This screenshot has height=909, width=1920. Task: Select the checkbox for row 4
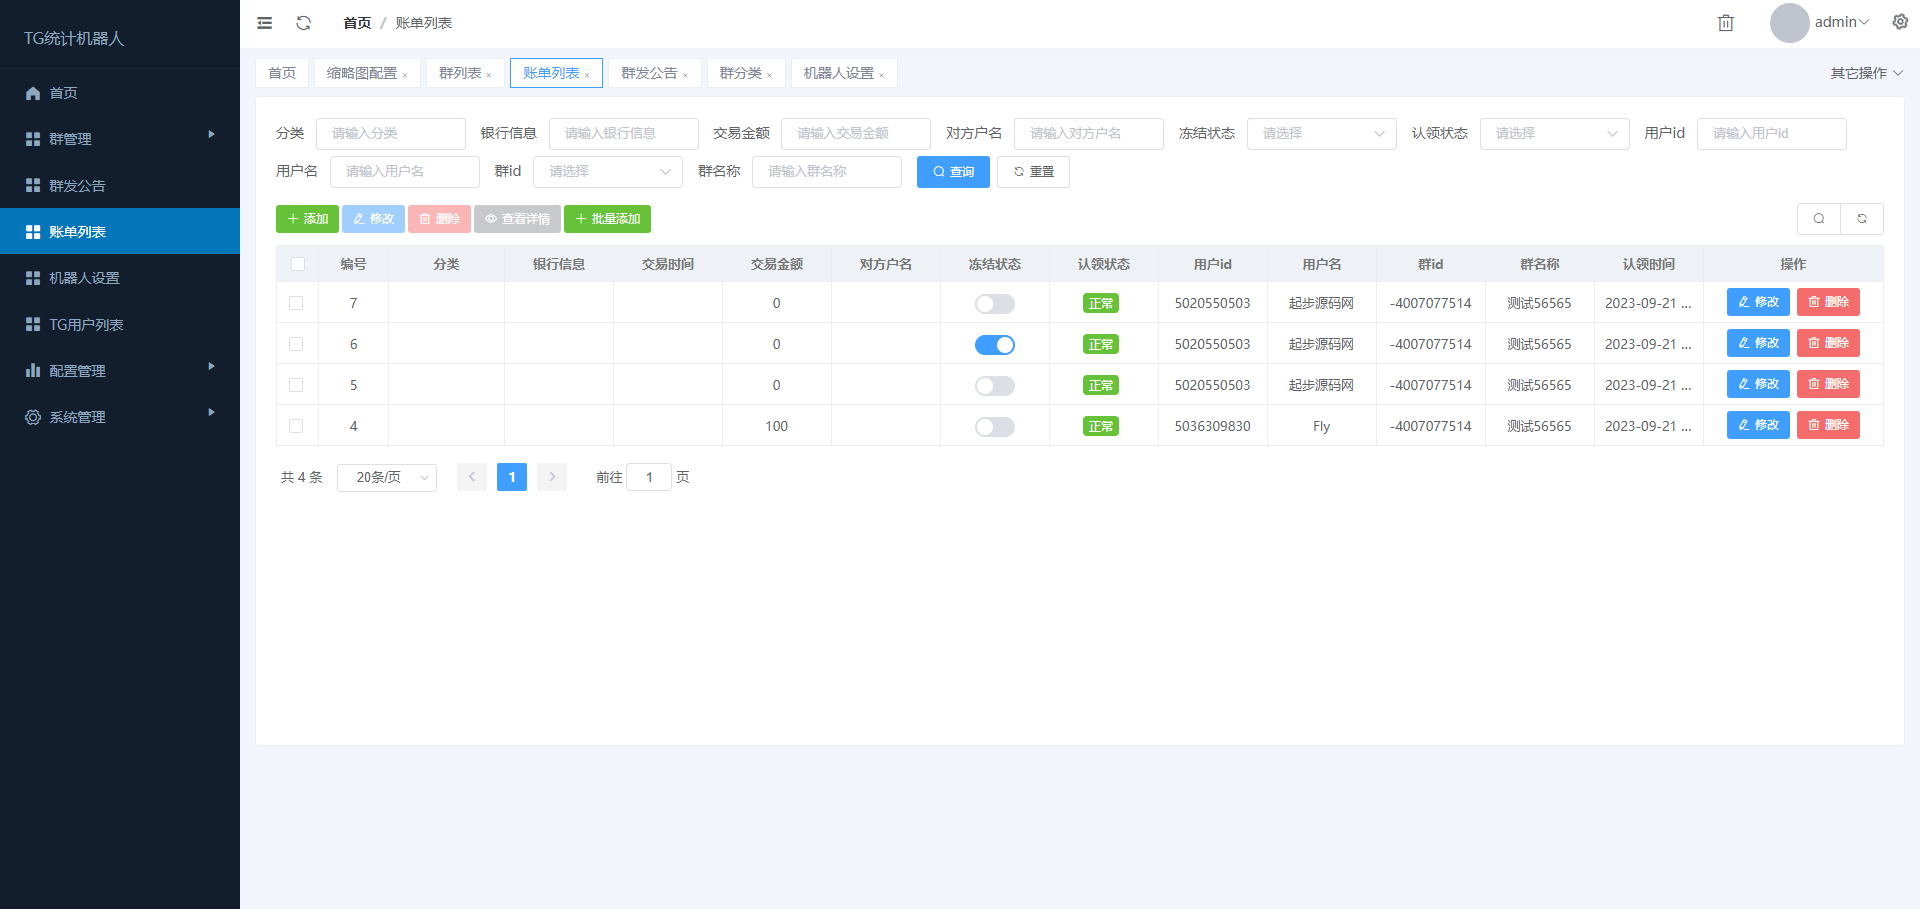[x=296, y=426]
